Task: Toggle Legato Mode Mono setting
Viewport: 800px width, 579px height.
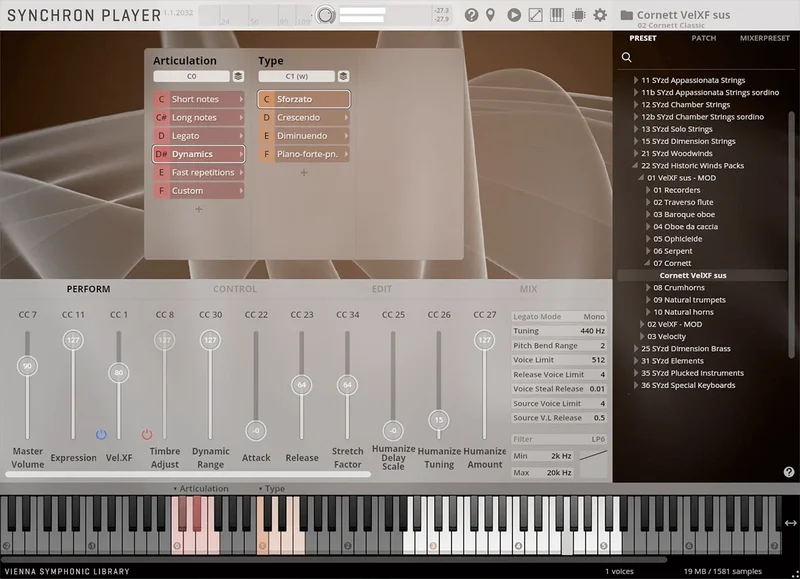Action: (559, 316)
